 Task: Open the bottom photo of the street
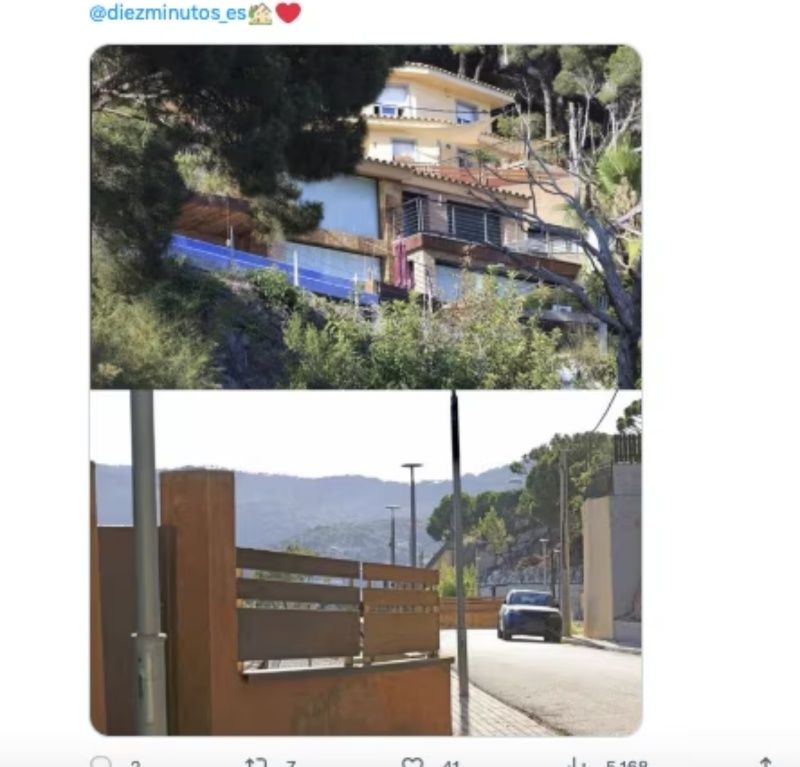(x=366, y=562)
